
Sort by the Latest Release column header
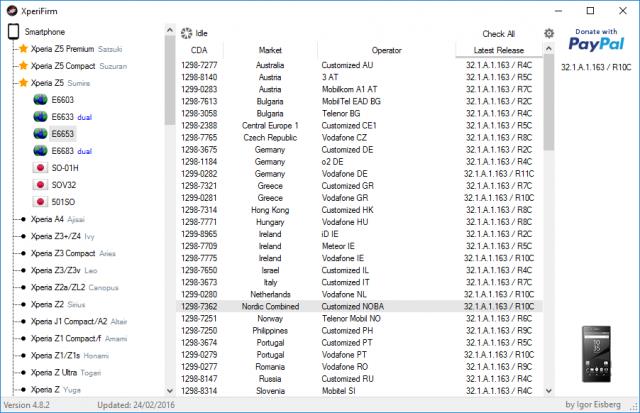click(498, 50)
